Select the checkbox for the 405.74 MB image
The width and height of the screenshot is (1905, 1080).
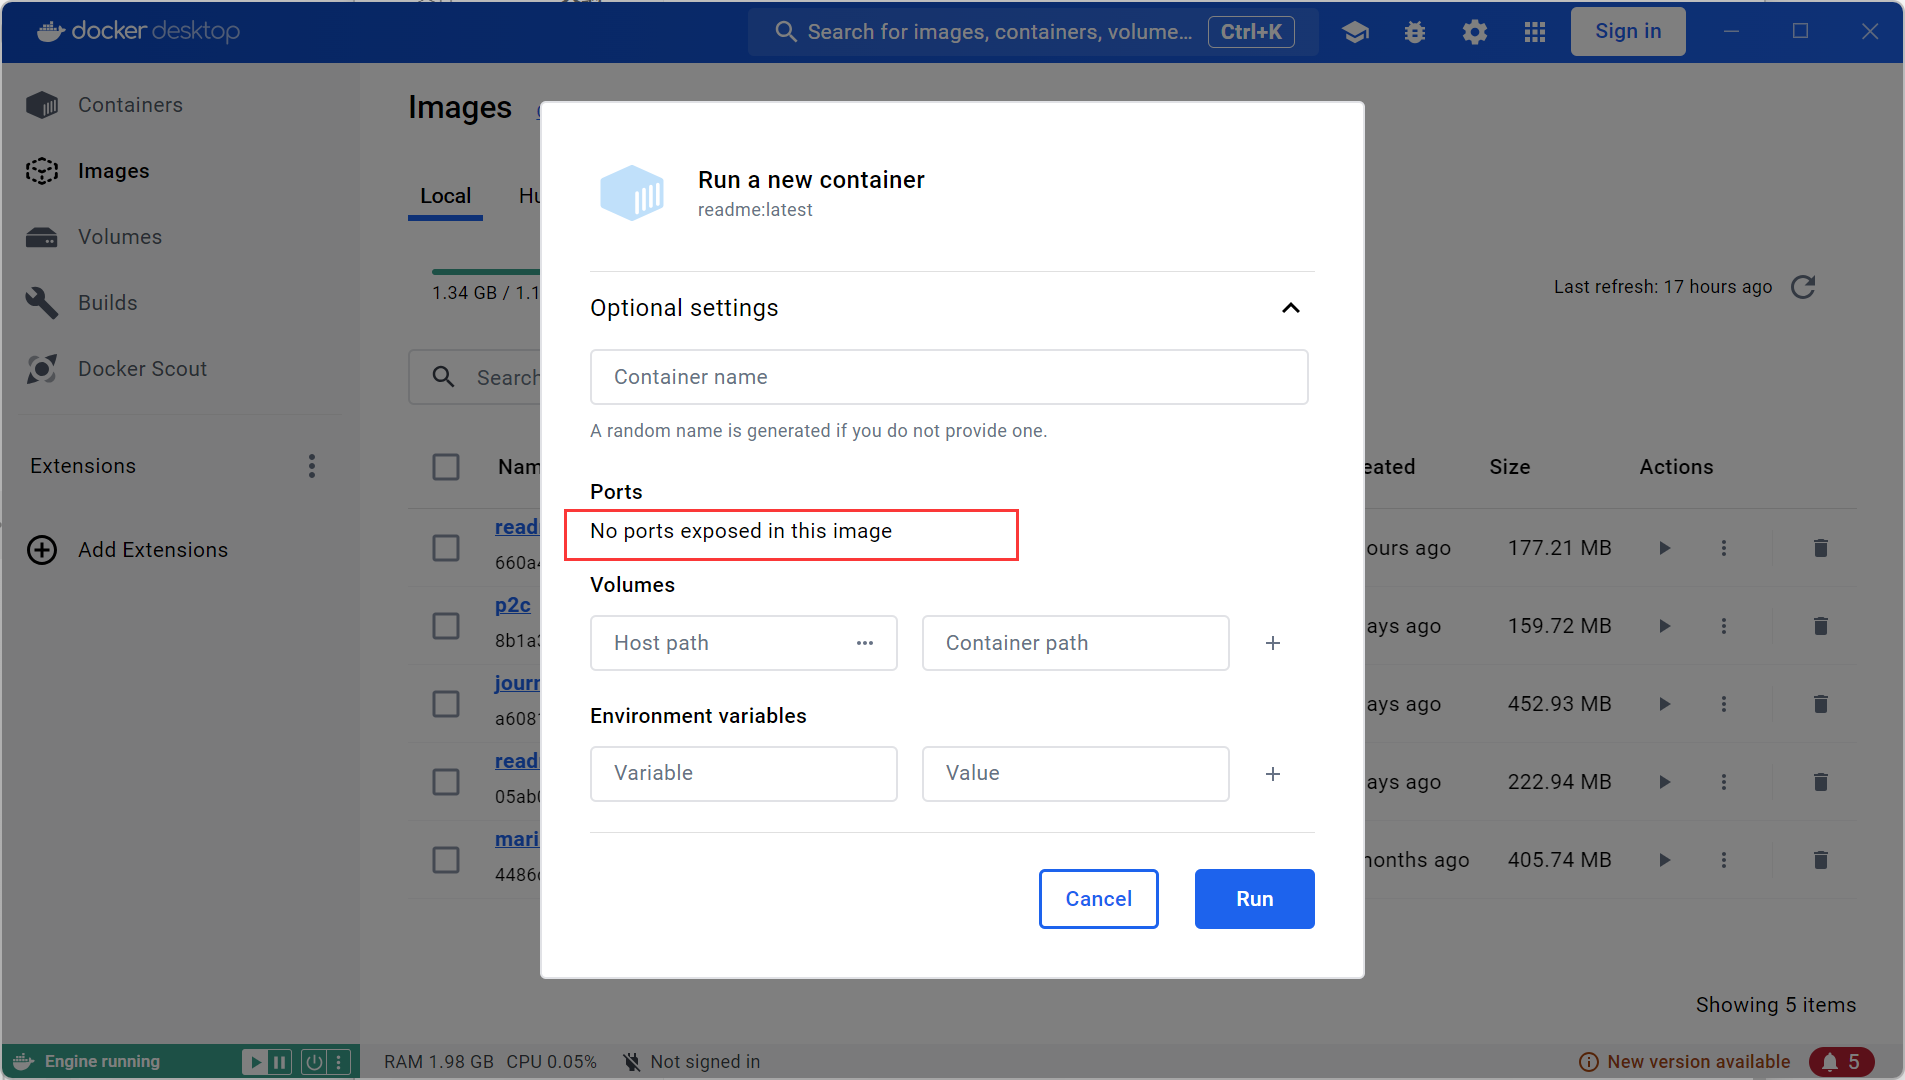[446, 860]
